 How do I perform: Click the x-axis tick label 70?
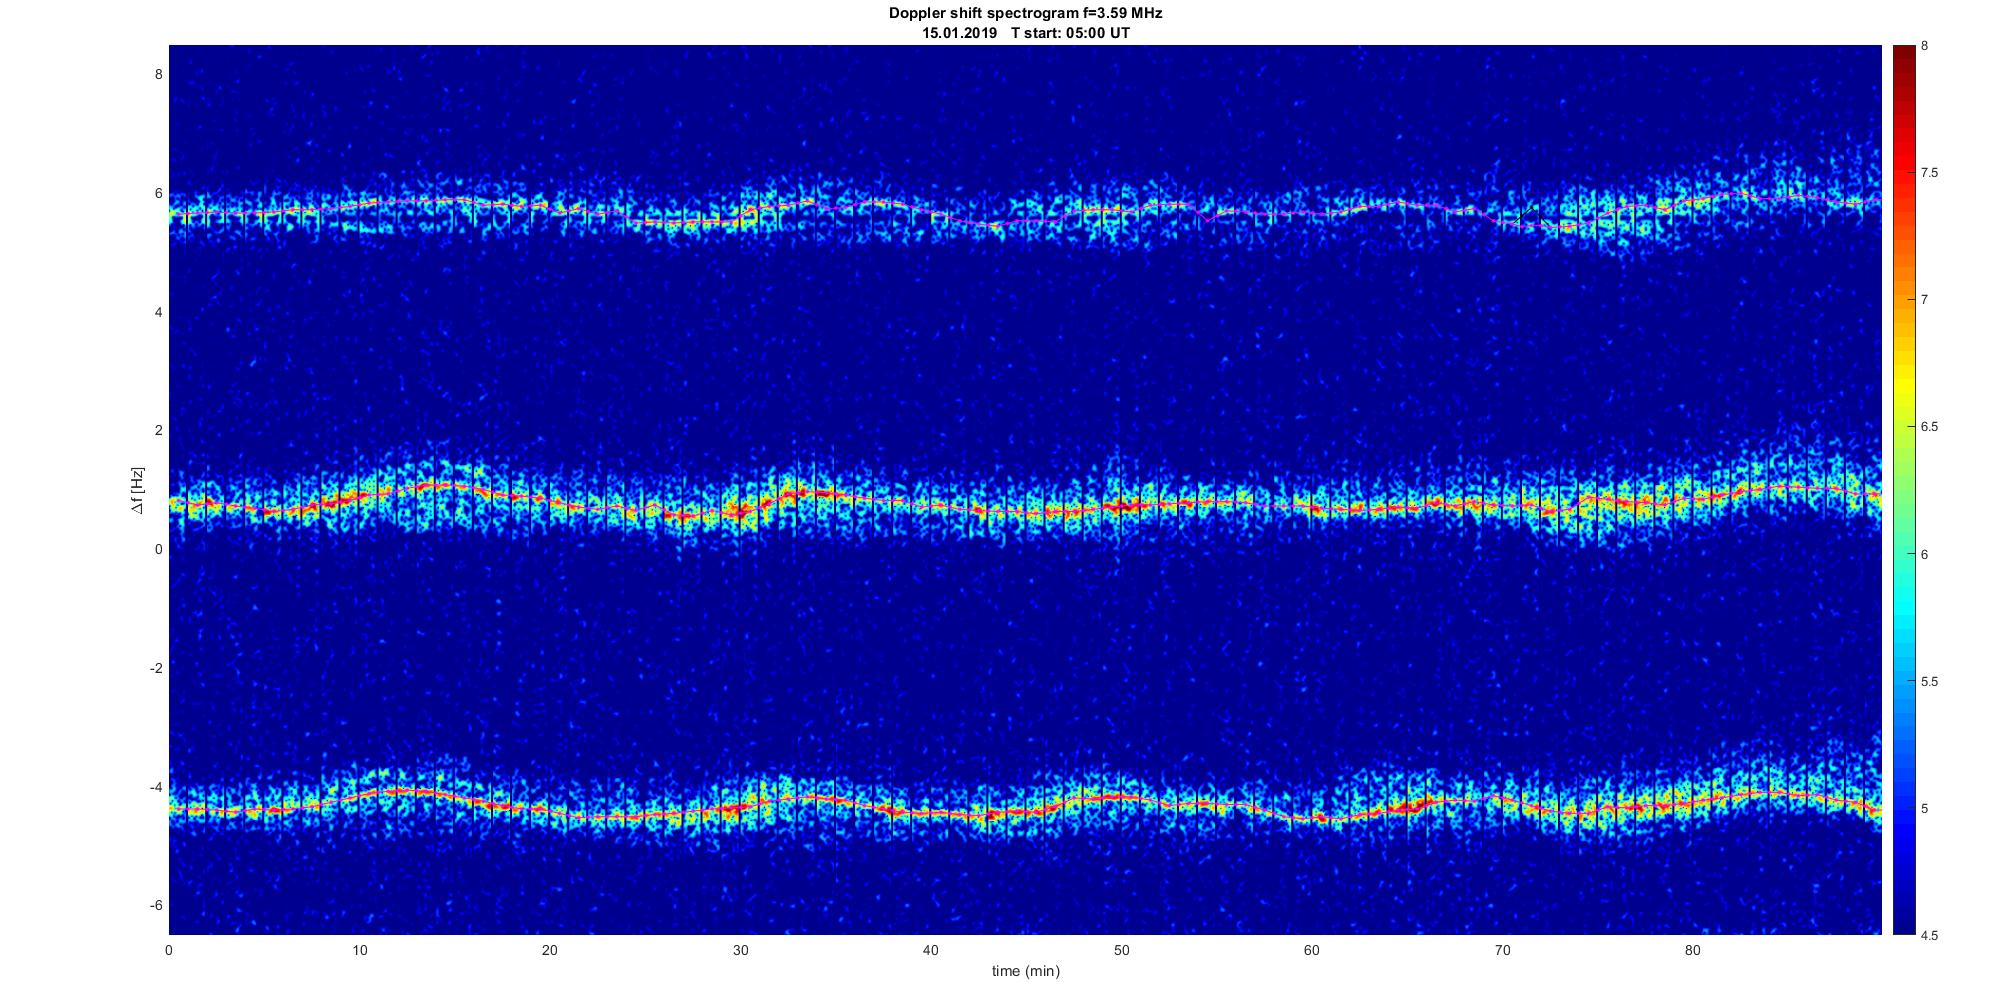tap(1502, 950)
